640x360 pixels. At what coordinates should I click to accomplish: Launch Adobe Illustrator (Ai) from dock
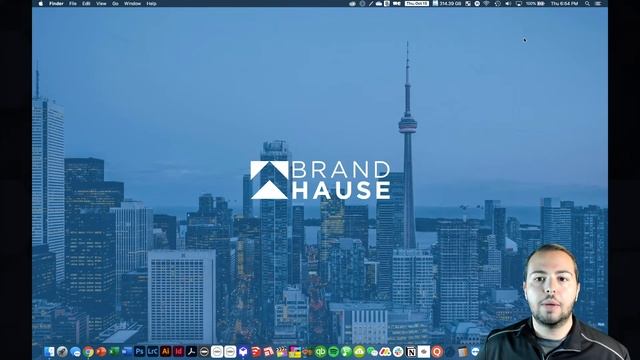point(165,351)
